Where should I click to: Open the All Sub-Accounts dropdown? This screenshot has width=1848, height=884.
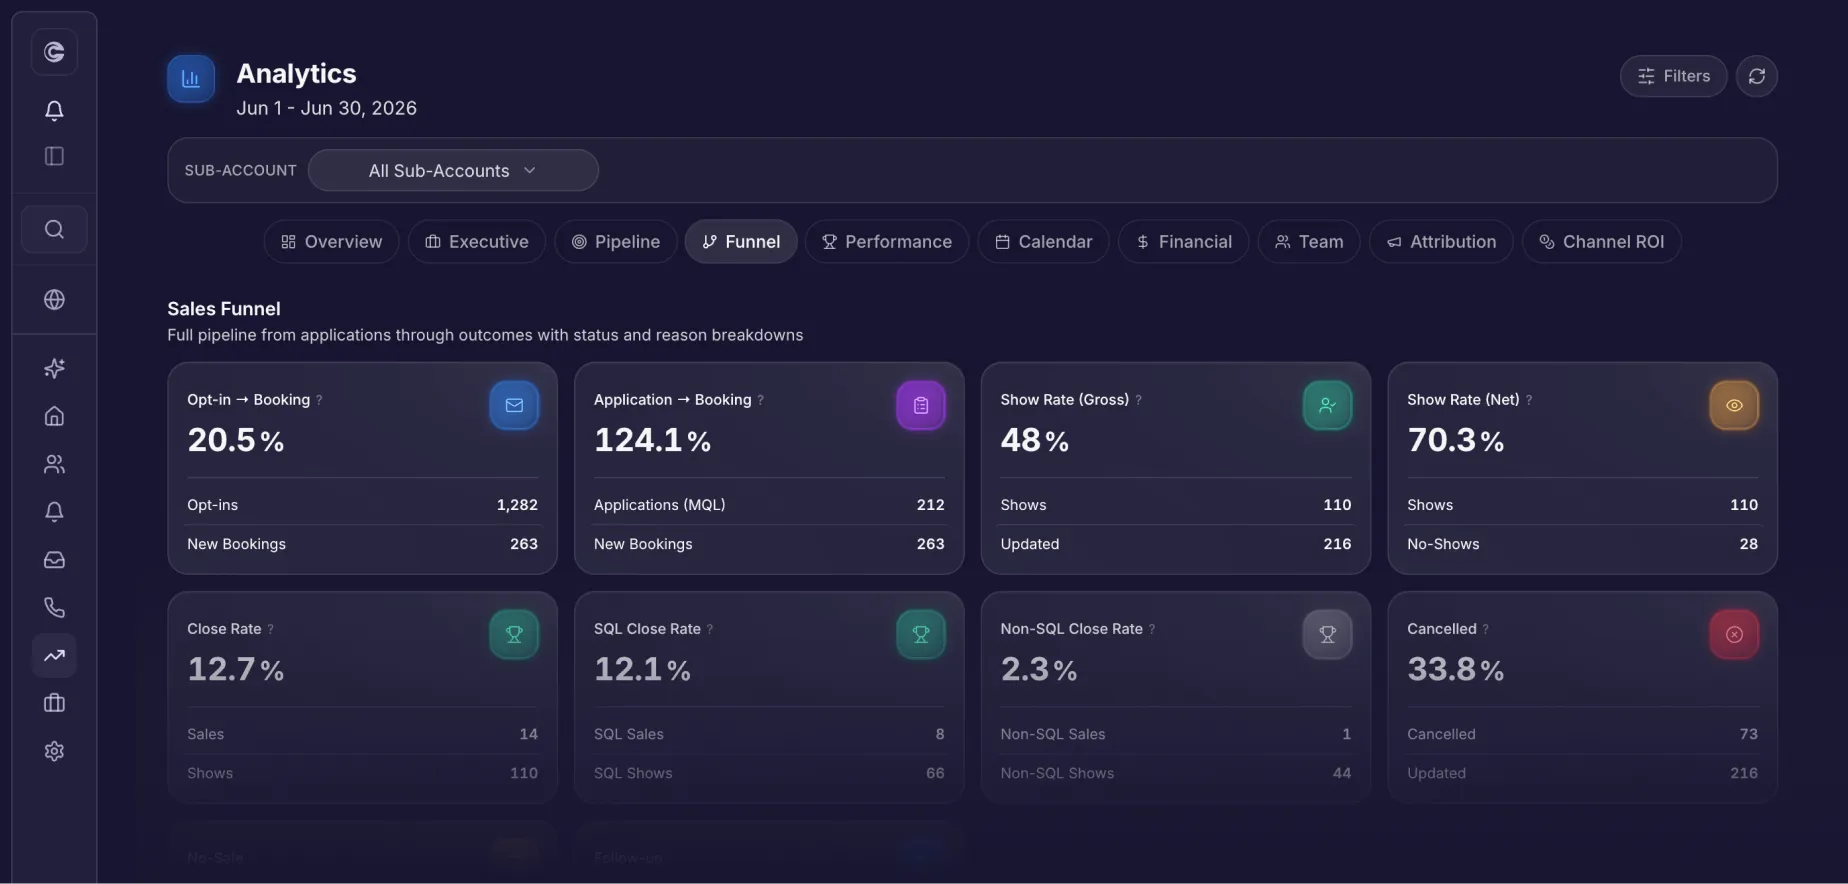coord(453,171)
